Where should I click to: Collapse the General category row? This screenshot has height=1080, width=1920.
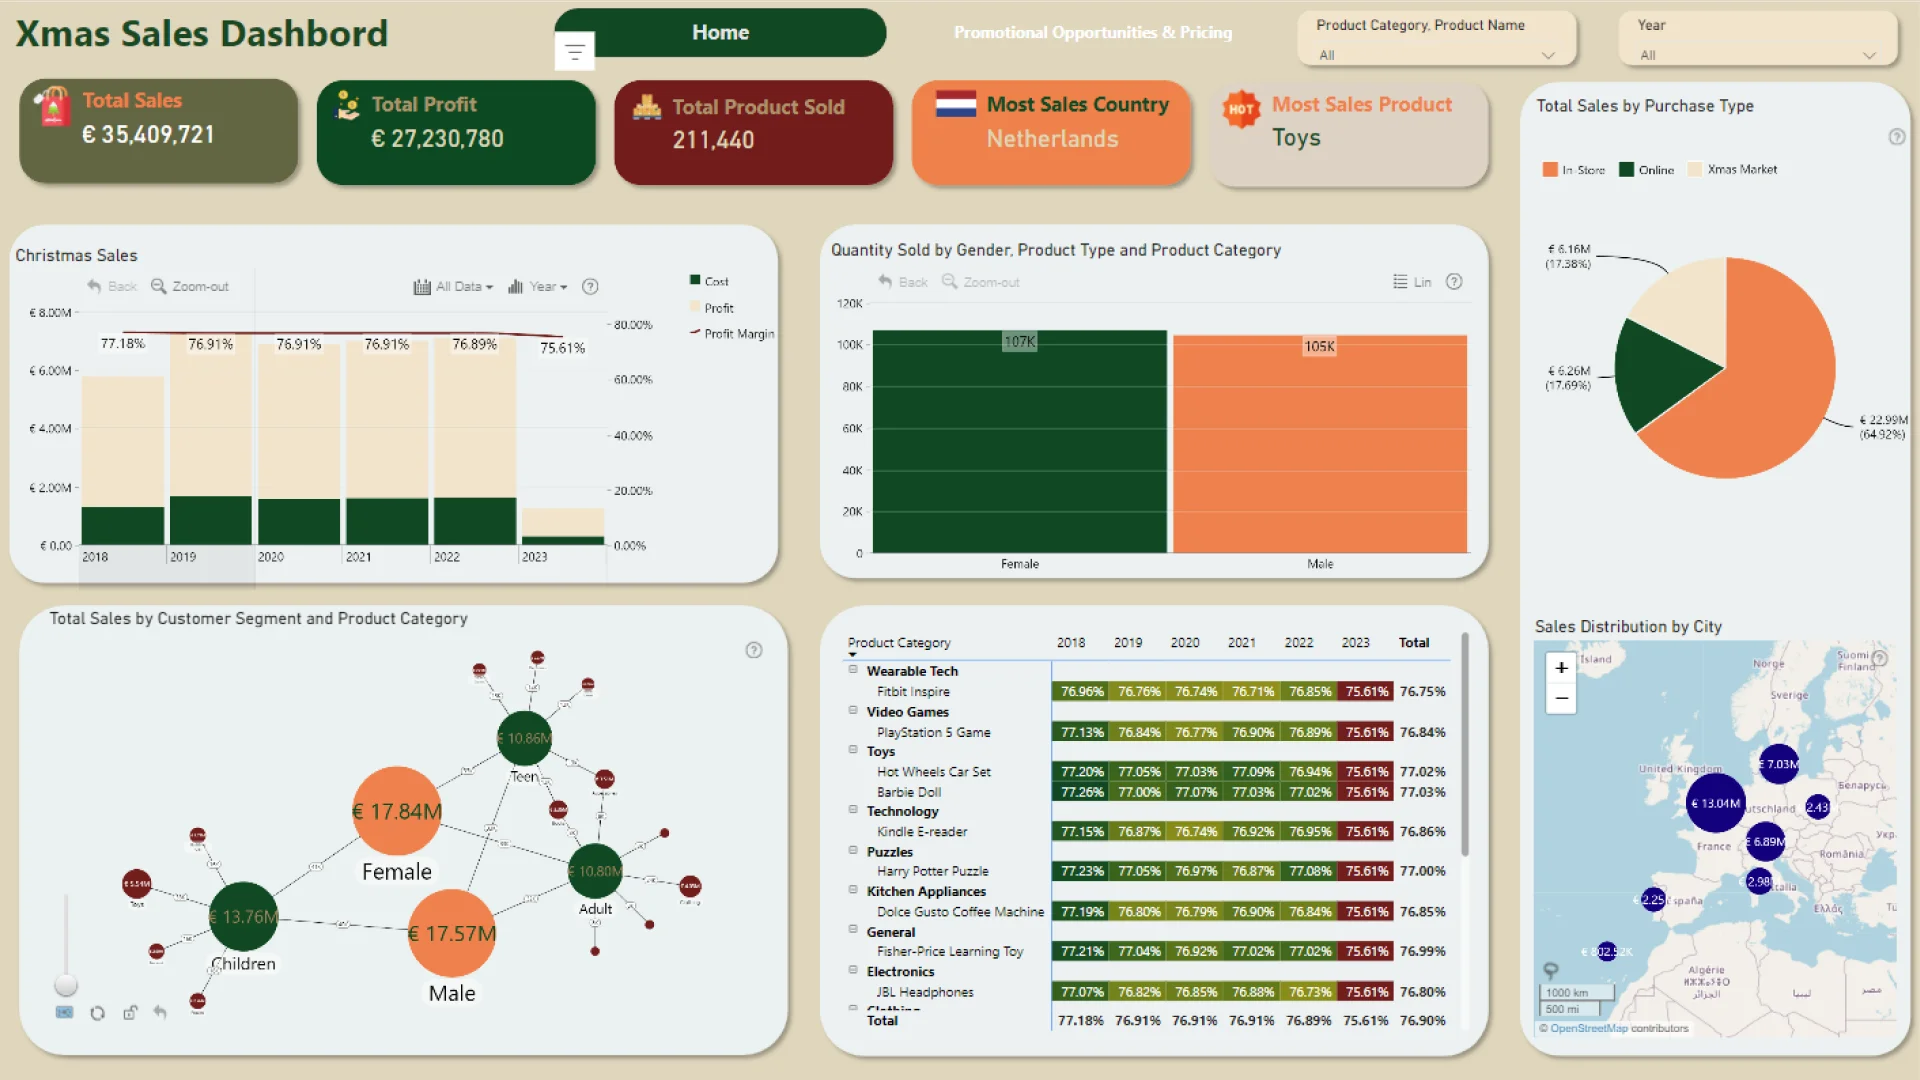tap(853, 930)
